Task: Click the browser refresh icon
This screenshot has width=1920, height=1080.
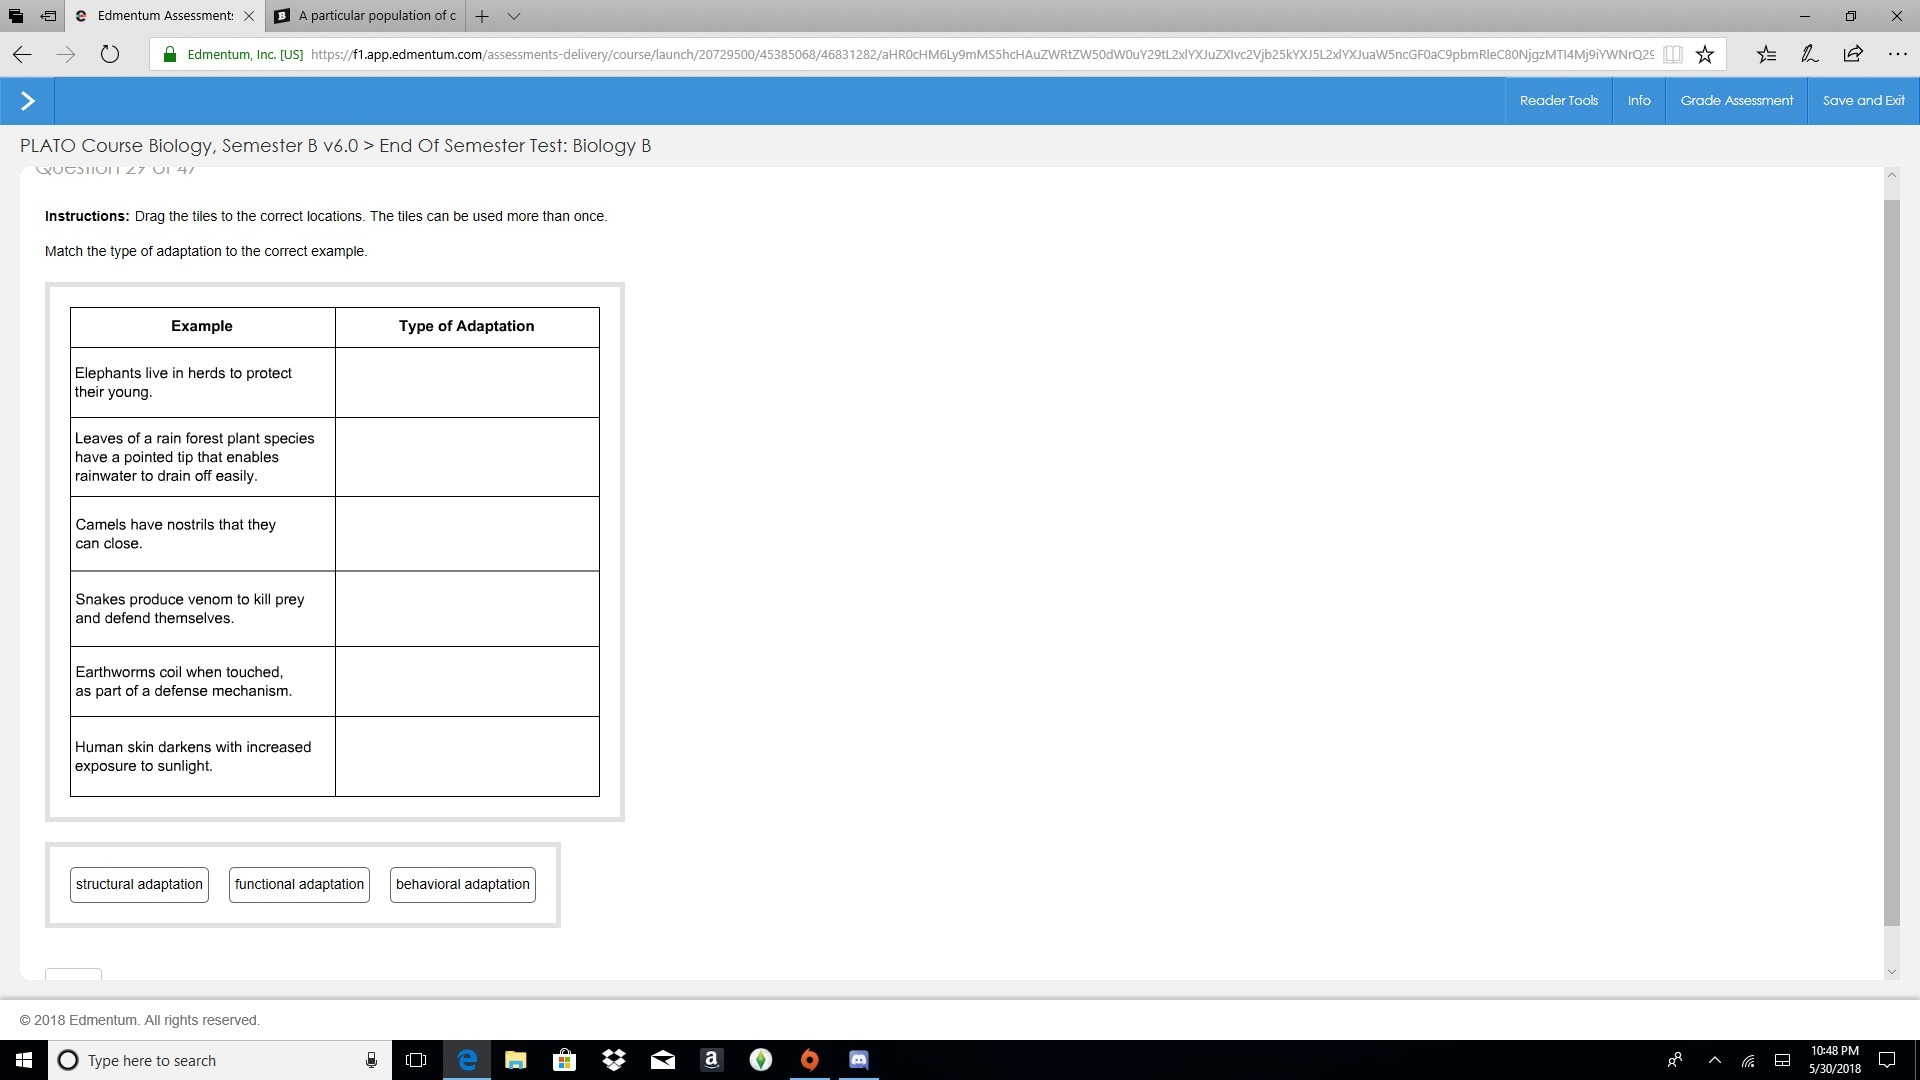Action: coord(110,54)
